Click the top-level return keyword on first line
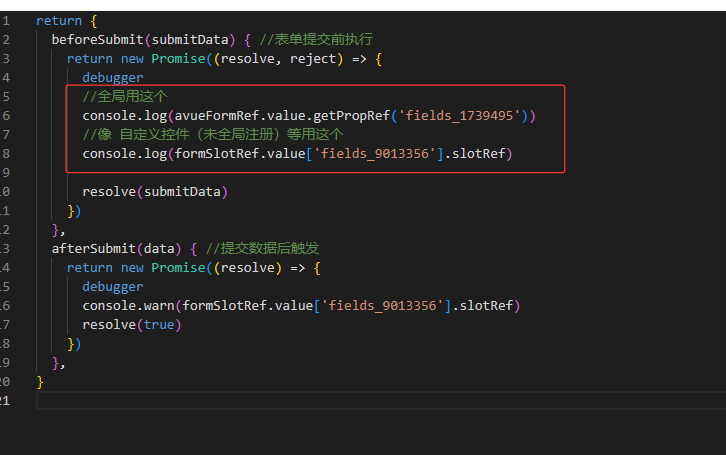The image size is (726, 455). point(55,20)
